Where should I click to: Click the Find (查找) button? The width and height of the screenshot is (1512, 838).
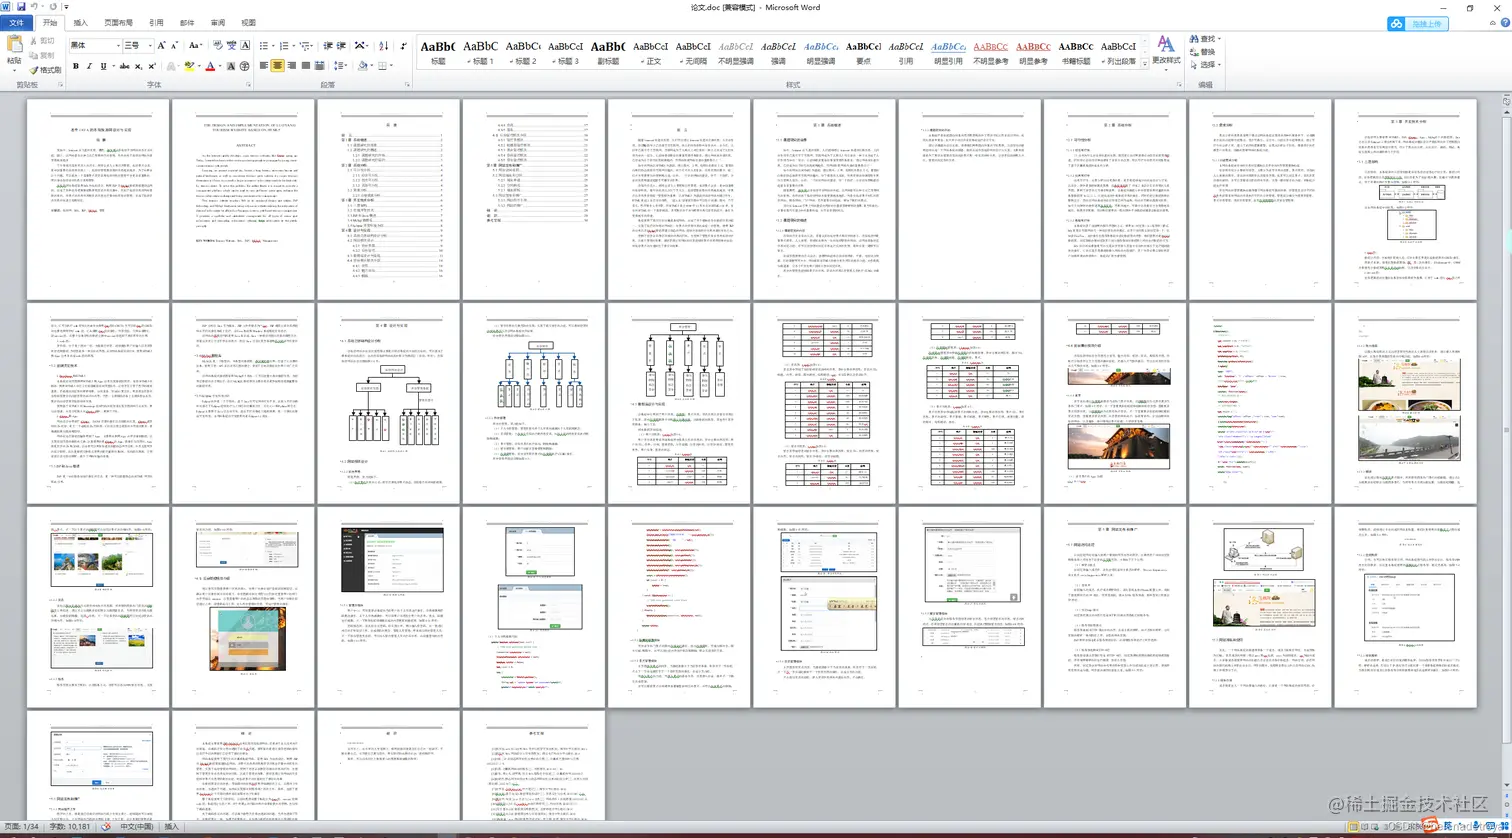[x=1203, y=39]
